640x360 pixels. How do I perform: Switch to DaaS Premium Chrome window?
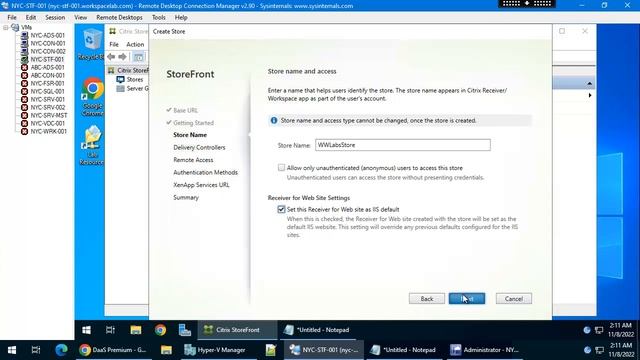[x=113, y=350]
